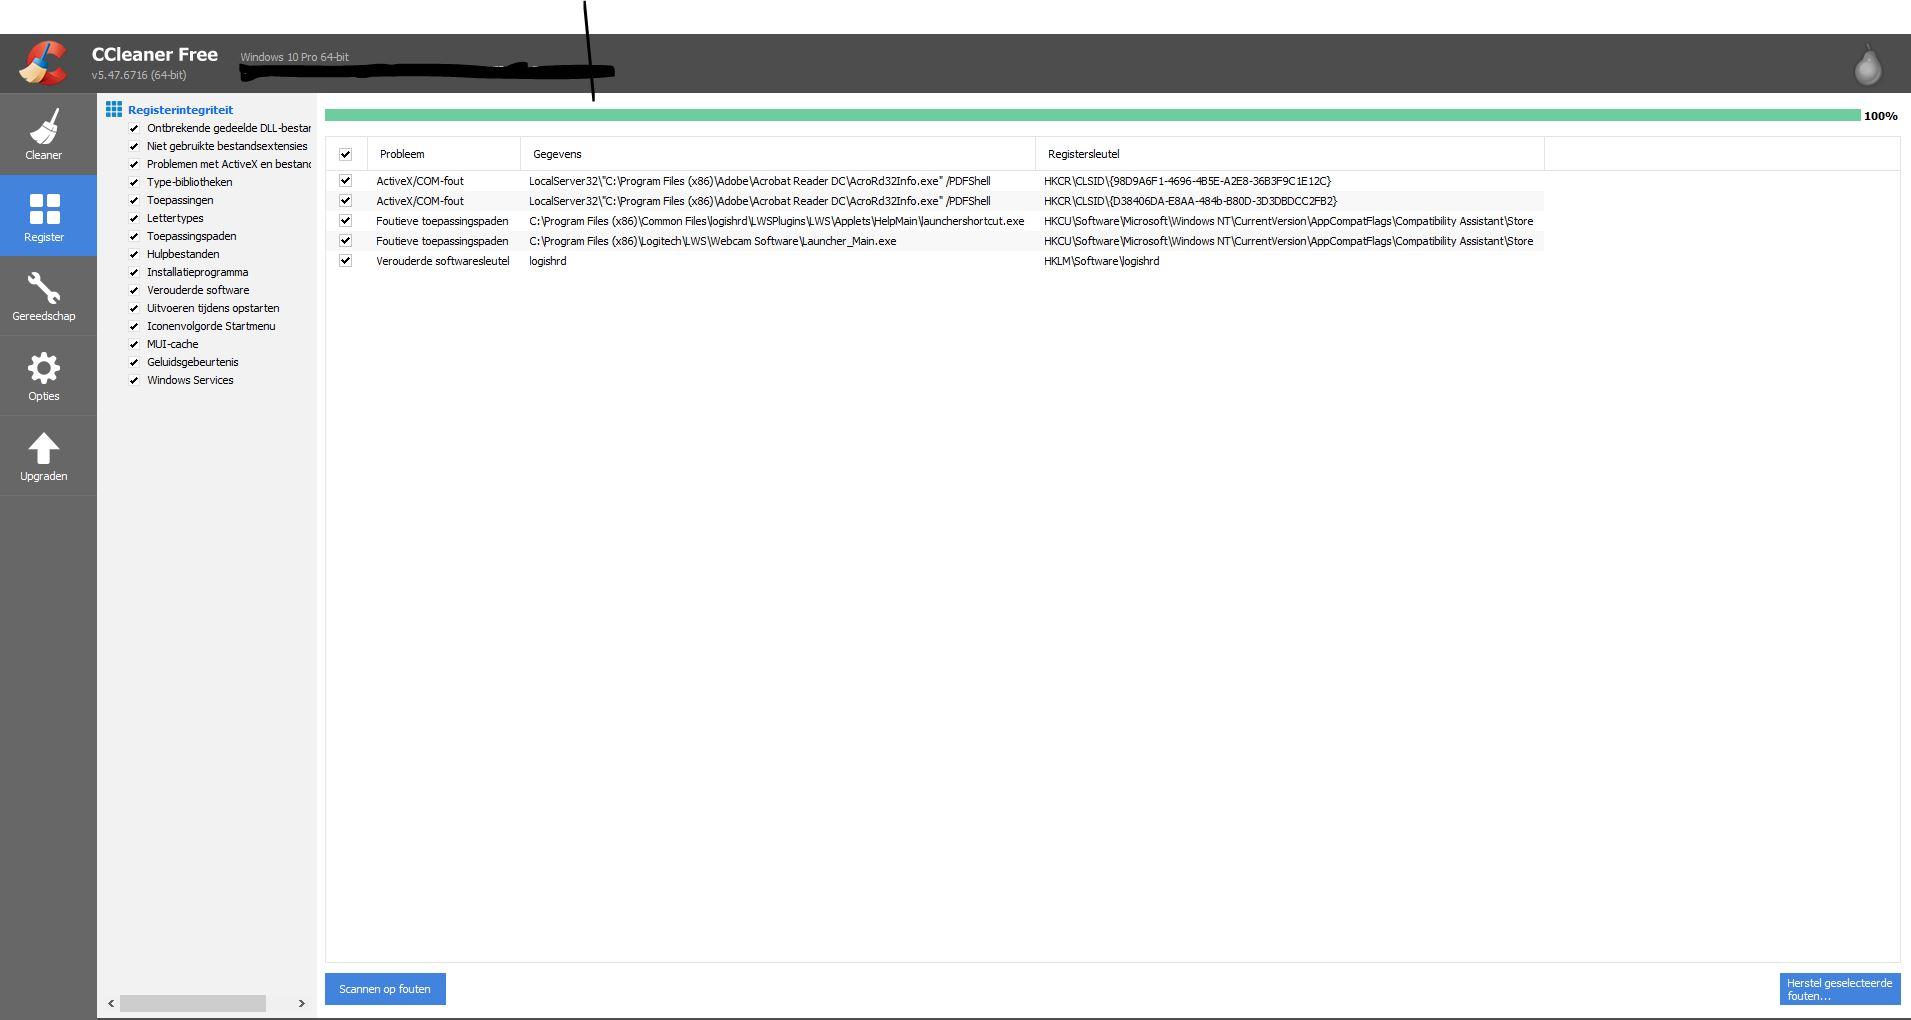Click the CCleaner Free title
Image resolution: width=1911 pixels, height=1020 pixels.
[155, 55]
